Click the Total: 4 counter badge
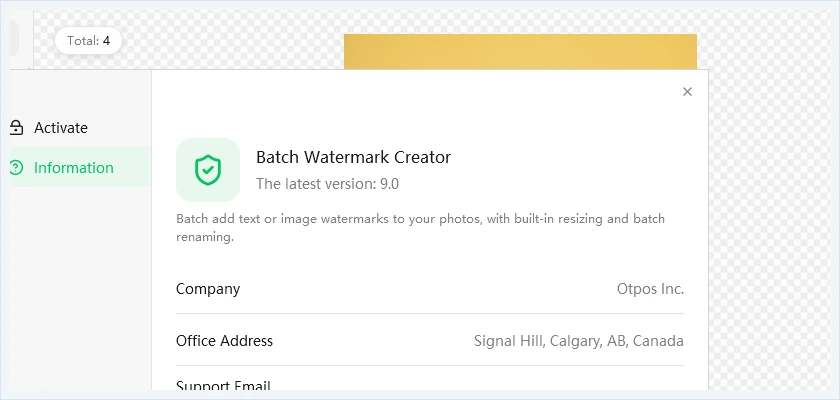The height and width of the screenshot is (400, 840). tap(88, 41)
